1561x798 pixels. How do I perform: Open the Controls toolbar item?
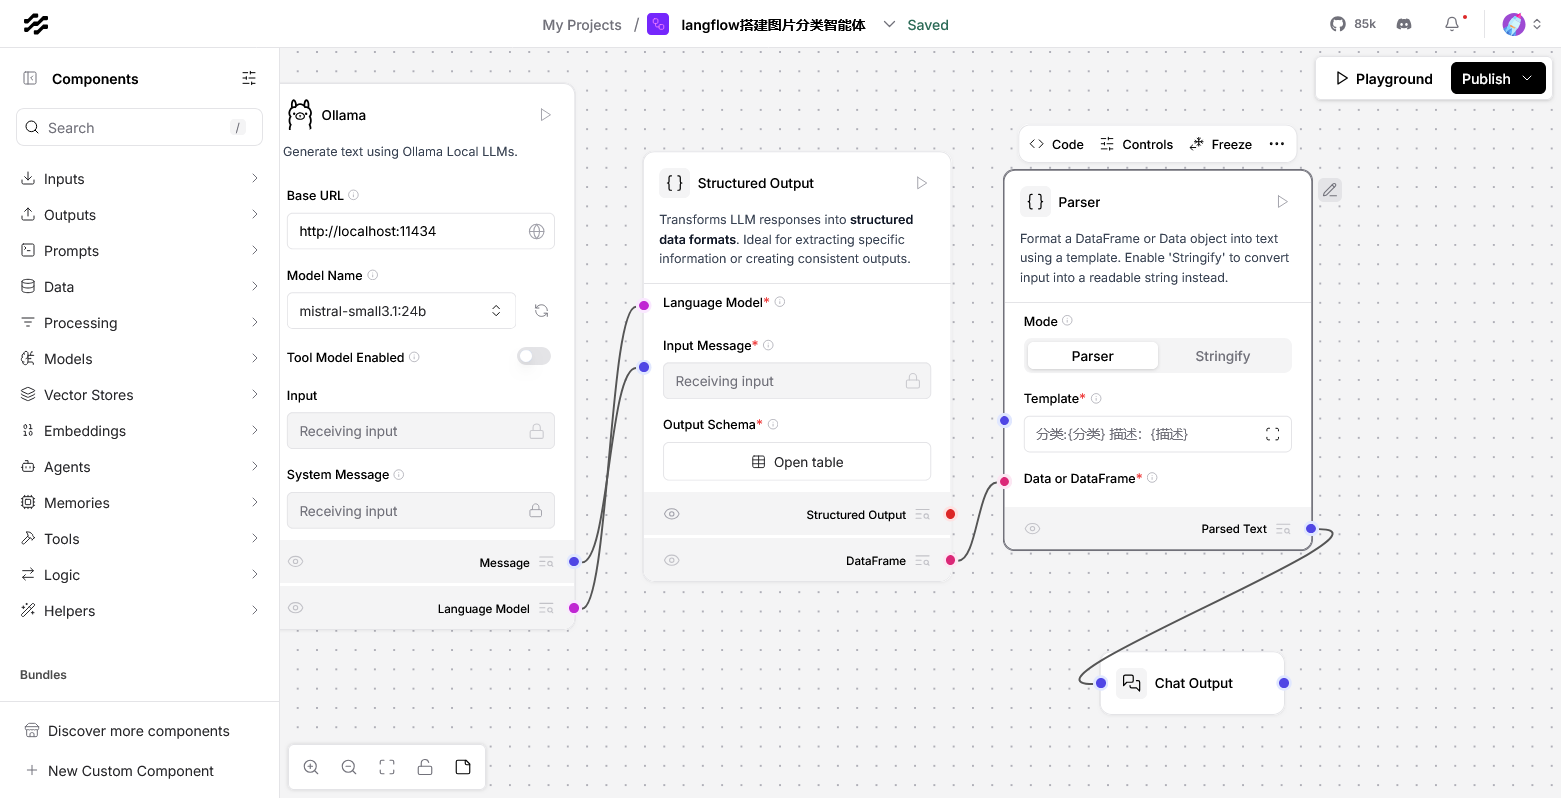pyautogui.click(x=1136, y=144)
